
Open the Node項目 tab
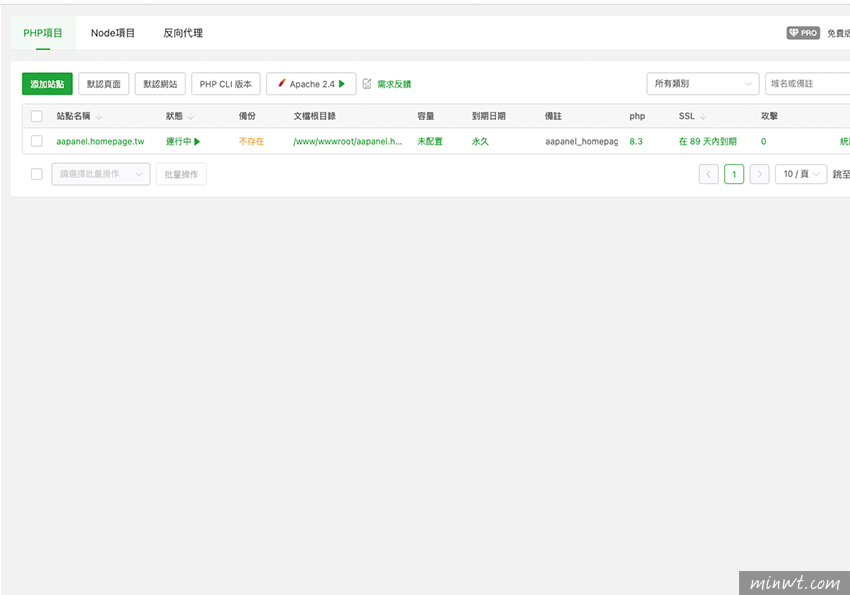(x=113, y=33)
